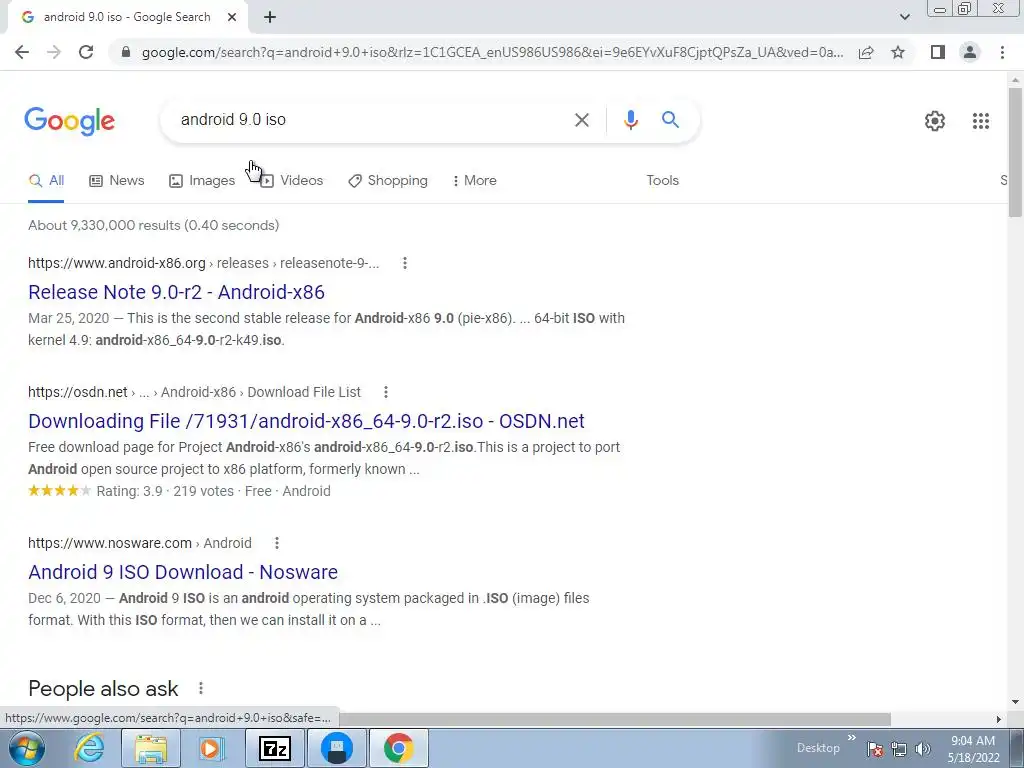Switch to Chrome taskbar button
Screen dimensions: 1024x768
click(398, 748)
